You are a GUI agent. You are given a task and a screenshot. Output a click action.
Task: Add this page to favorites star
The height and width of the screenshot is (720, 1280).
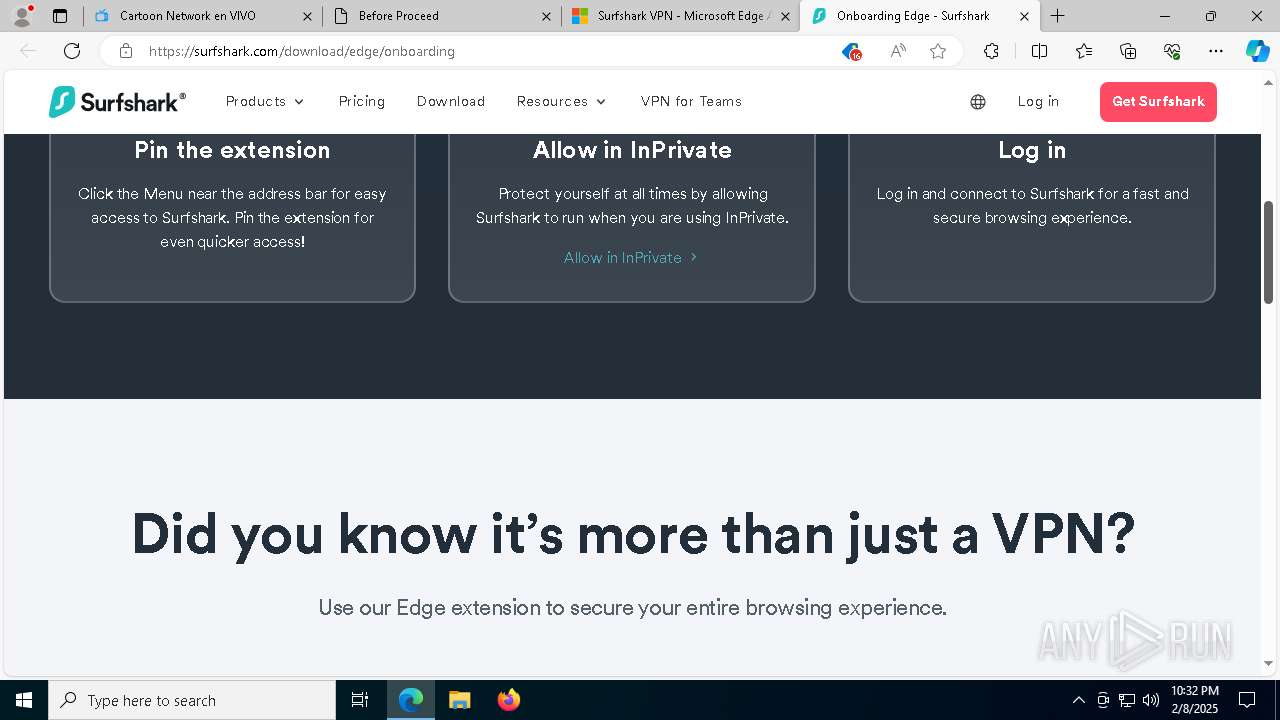point(938,51)
